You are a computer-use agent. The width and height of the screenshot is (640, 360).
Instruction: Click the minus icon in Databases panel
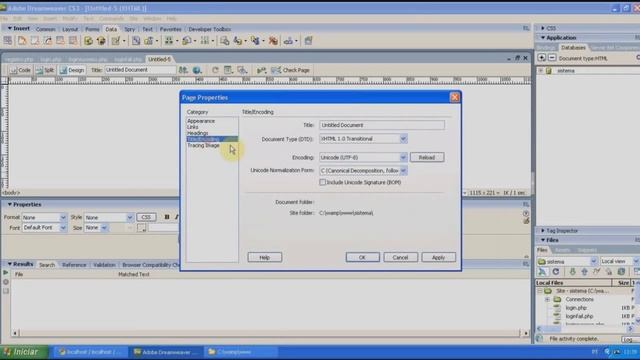(552, 58)
